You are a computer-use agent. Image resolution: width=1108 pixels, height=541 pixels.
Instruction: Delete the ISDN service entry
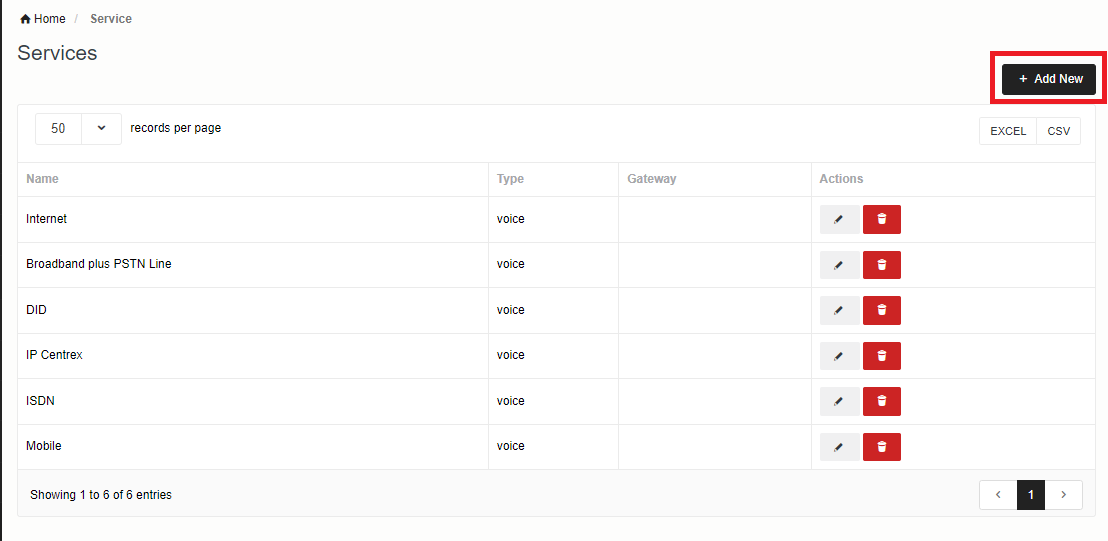pos(881,402)
